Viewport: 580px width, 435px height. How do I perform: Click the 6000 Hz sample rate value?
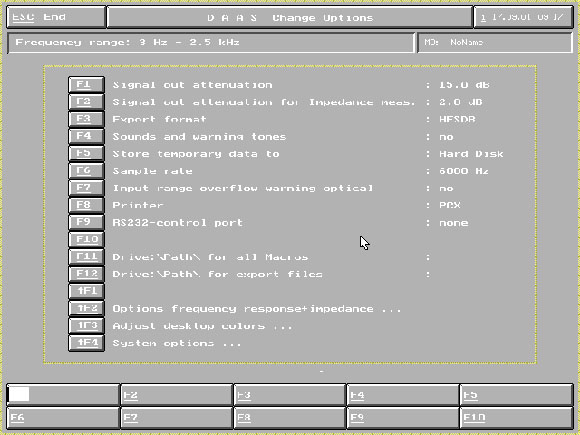click(464, 171)
